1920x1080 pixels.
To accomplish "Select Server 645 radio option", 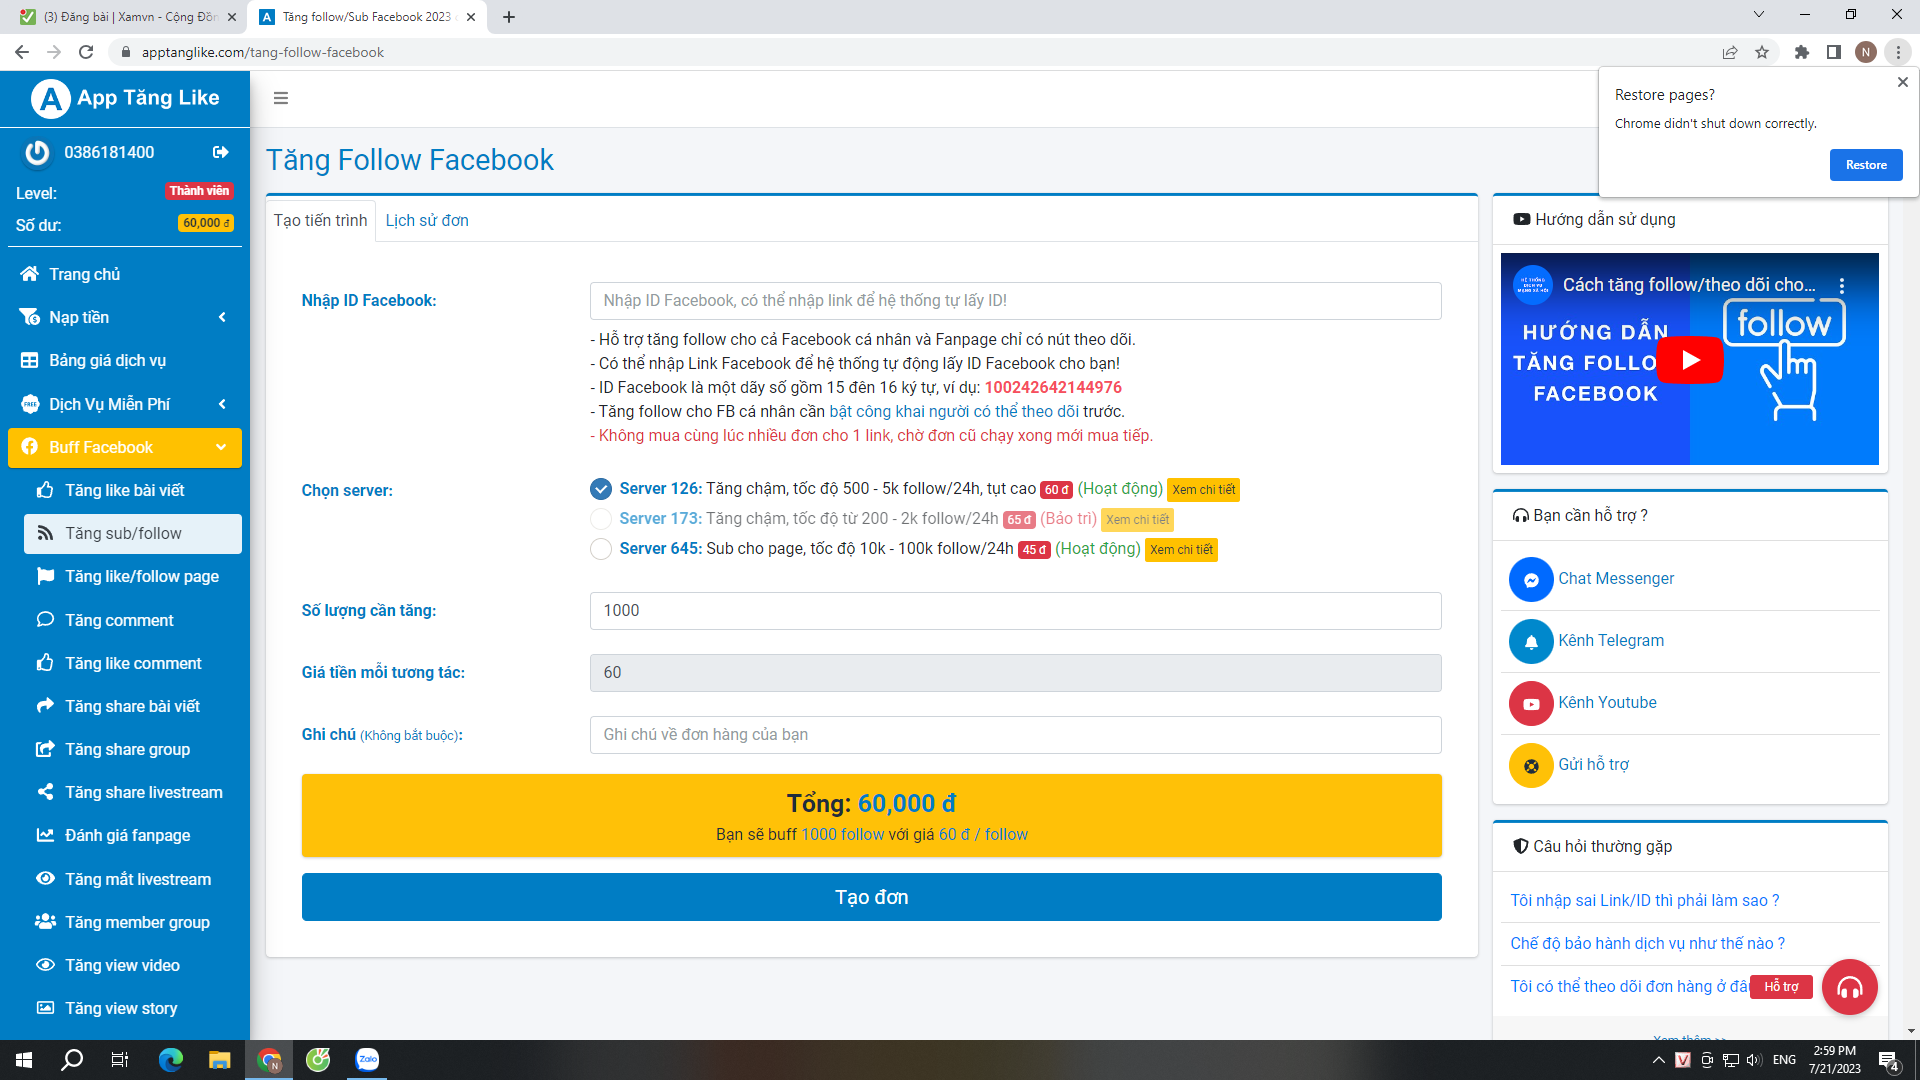I will coord(601,549).
